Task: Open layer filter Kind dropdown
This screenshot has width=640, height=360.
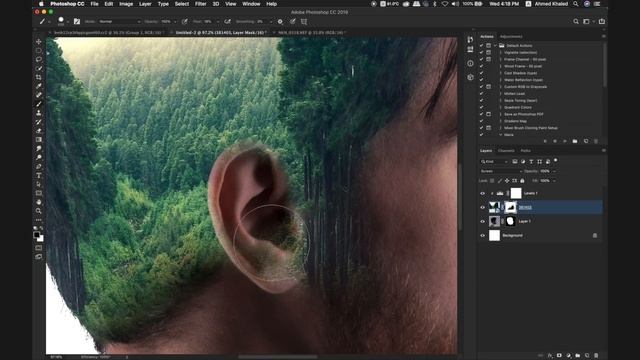Action: coord(494,162)
